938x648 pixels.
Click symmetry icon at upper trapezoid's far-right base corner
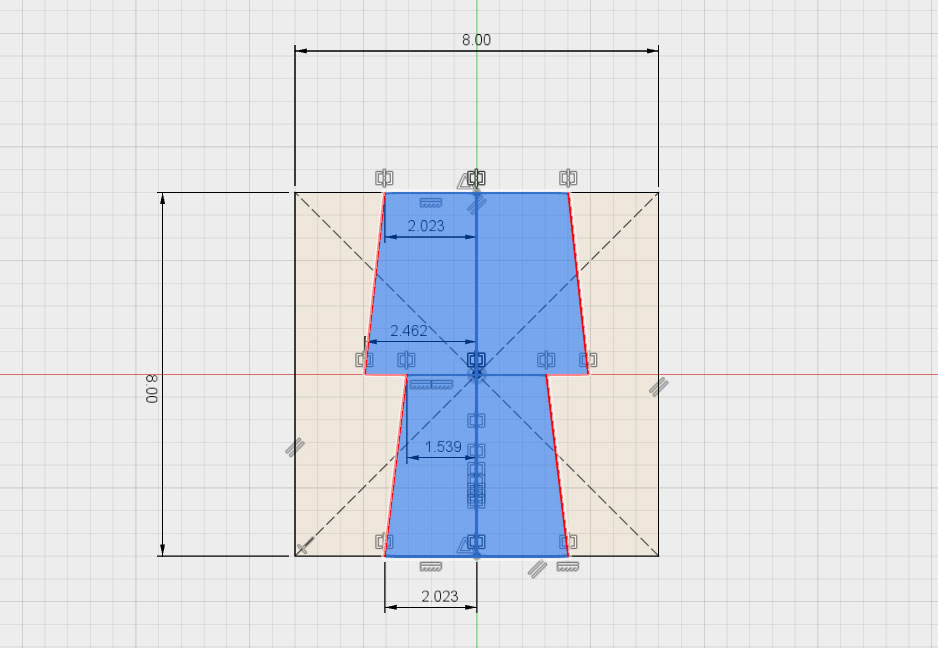tap(588, 359)
